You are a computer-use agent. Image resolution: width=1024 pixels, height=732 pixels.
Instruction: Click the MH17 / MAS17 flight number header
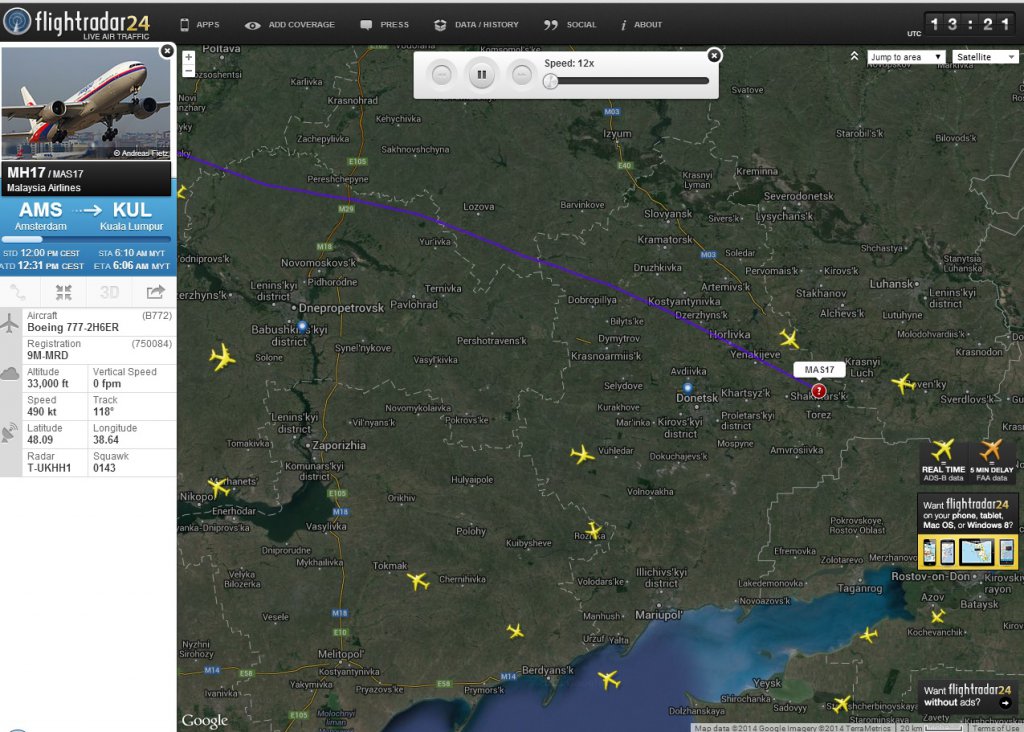(x=45, y=173)
